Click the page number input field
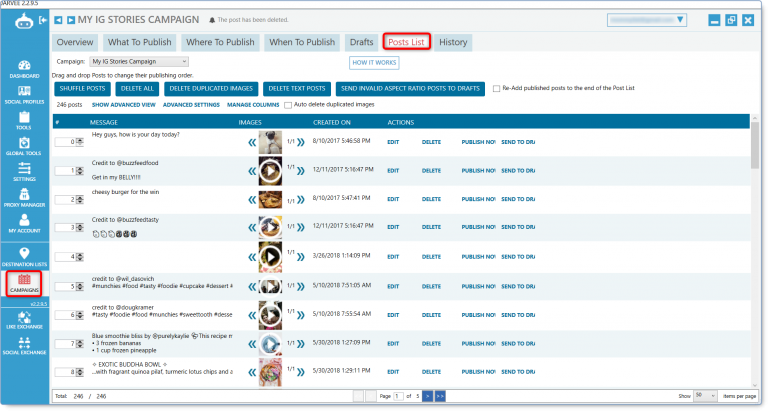The image size is (768, 411). pyautogui.click(x=398, y=396)
